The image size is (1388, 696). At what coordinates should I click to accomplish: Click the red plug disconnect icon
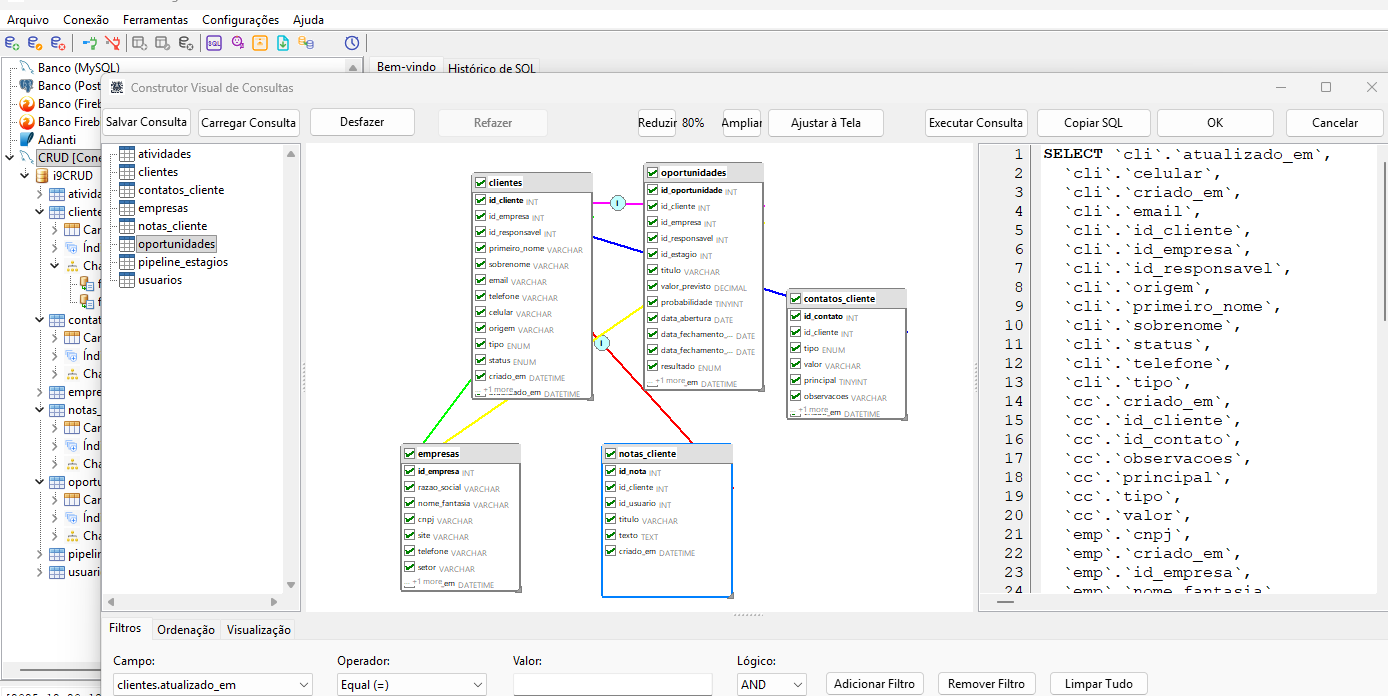[113, 43]
